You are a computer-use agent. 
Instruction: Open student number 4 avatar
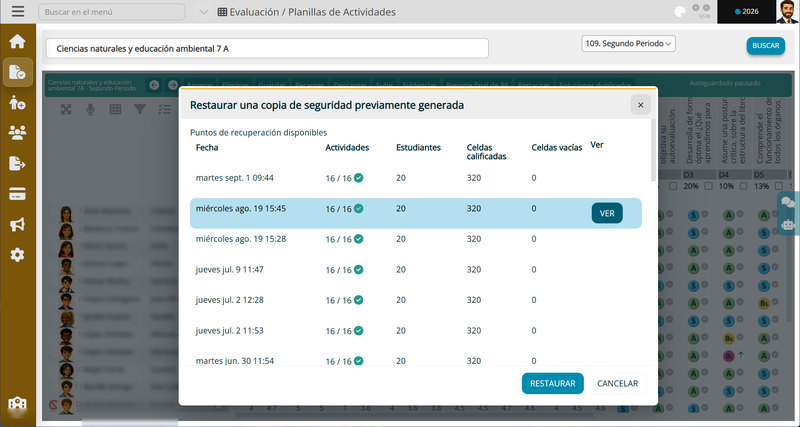pos(66,266)
